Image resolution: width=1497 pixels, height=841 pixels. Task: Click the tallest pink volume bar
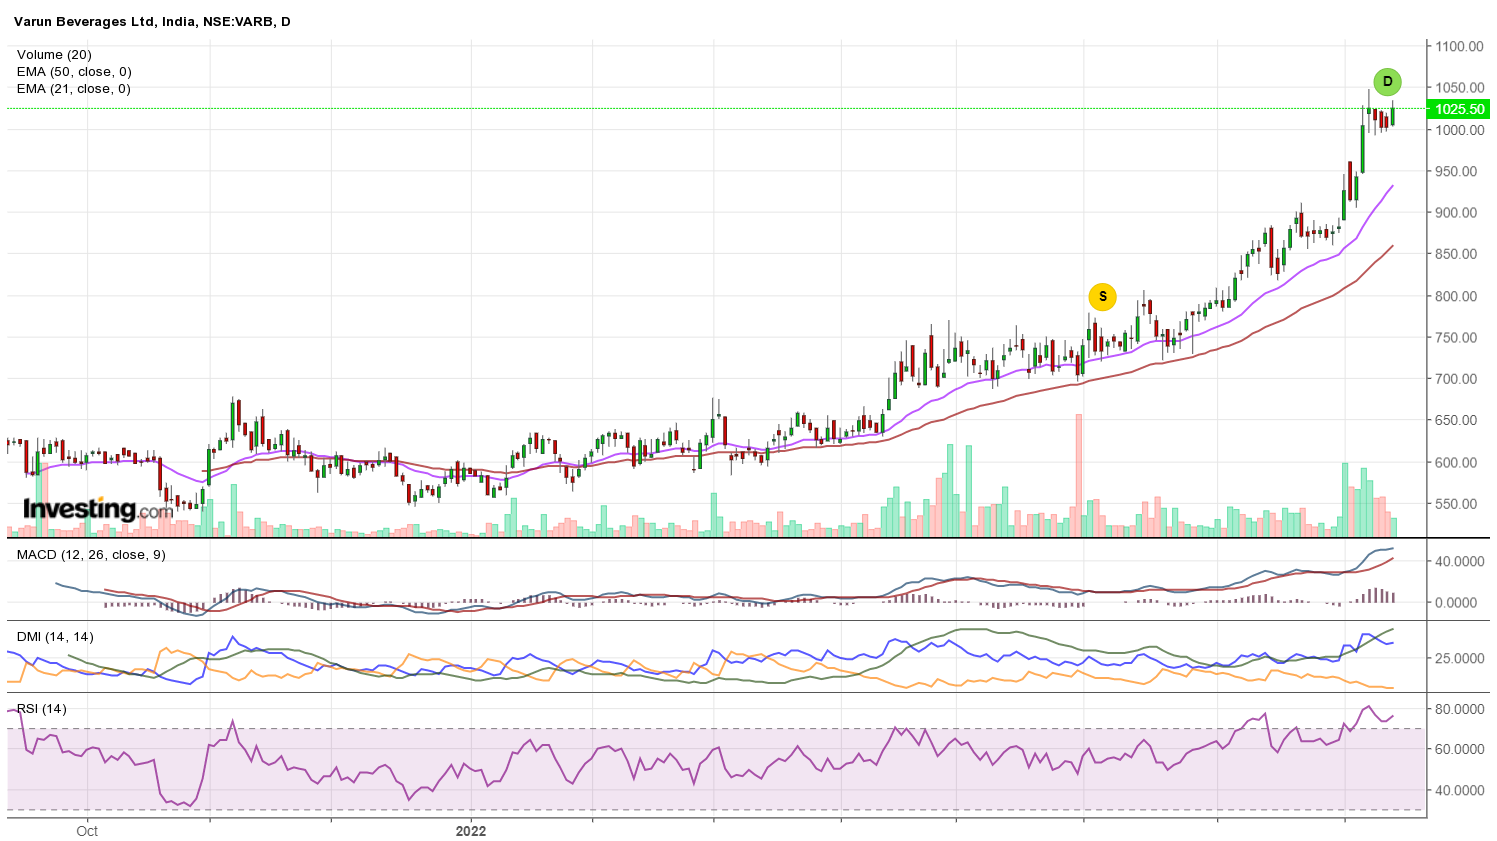click(1079, 476)
